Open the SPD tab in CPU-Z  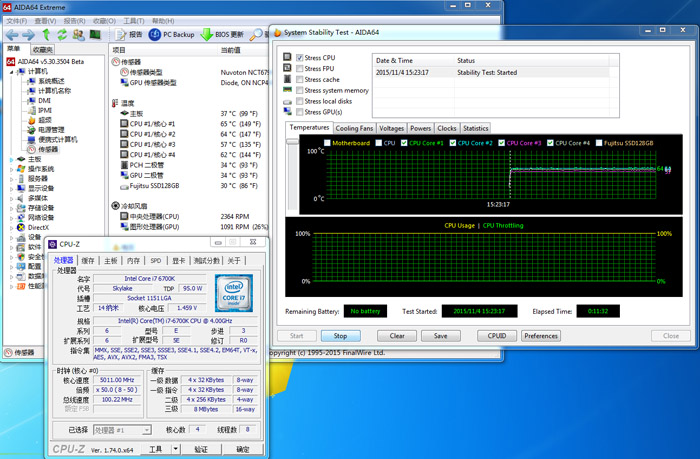pos(155,260)
